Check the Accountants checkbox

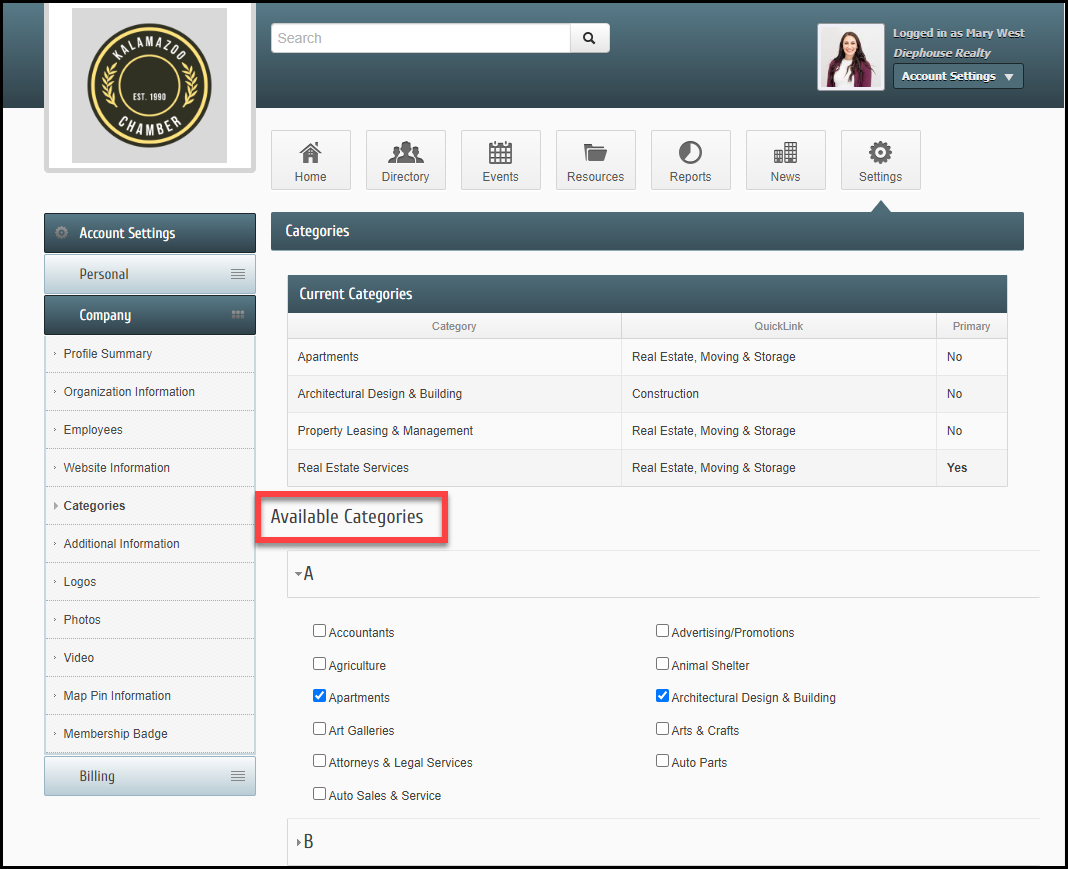point(320,631)
